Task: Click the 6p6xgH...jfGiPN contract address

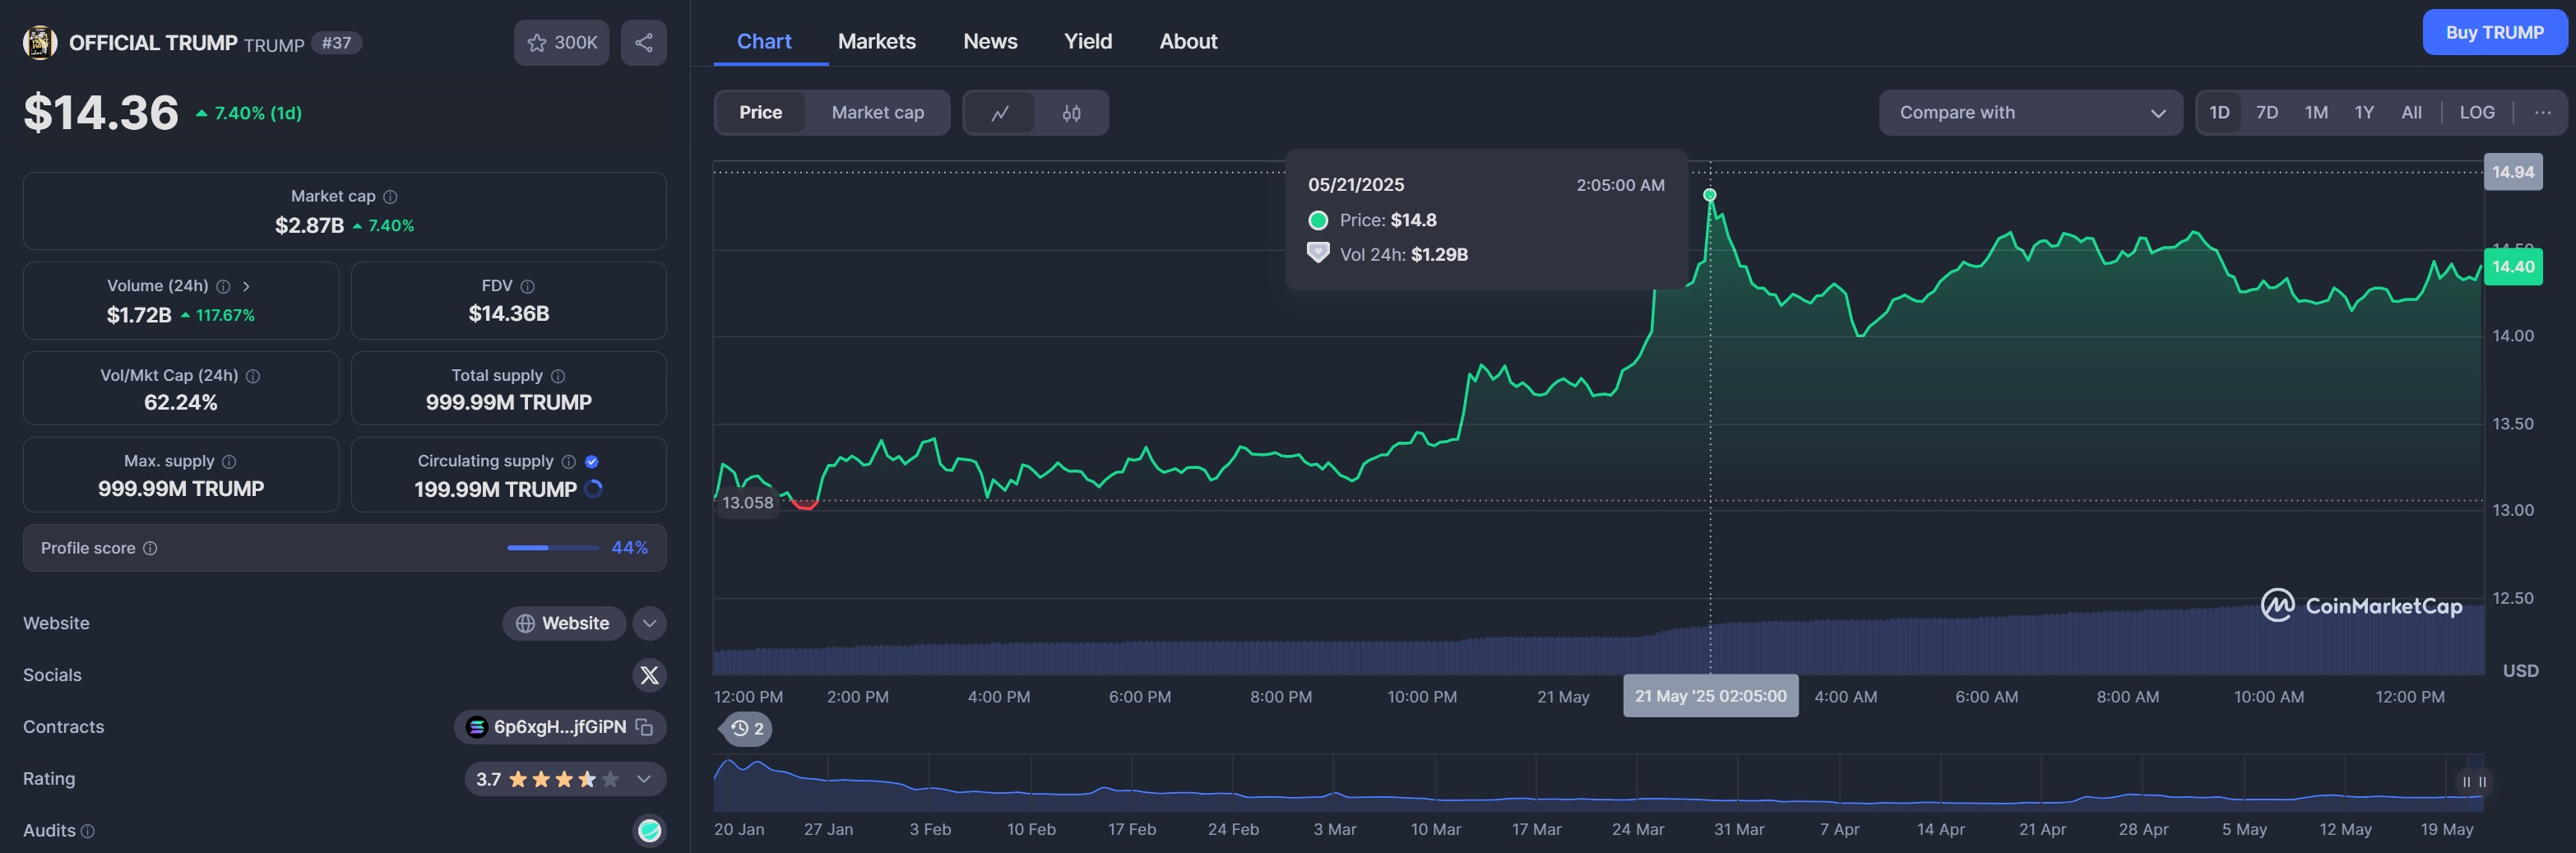Action: click(560, 727)
